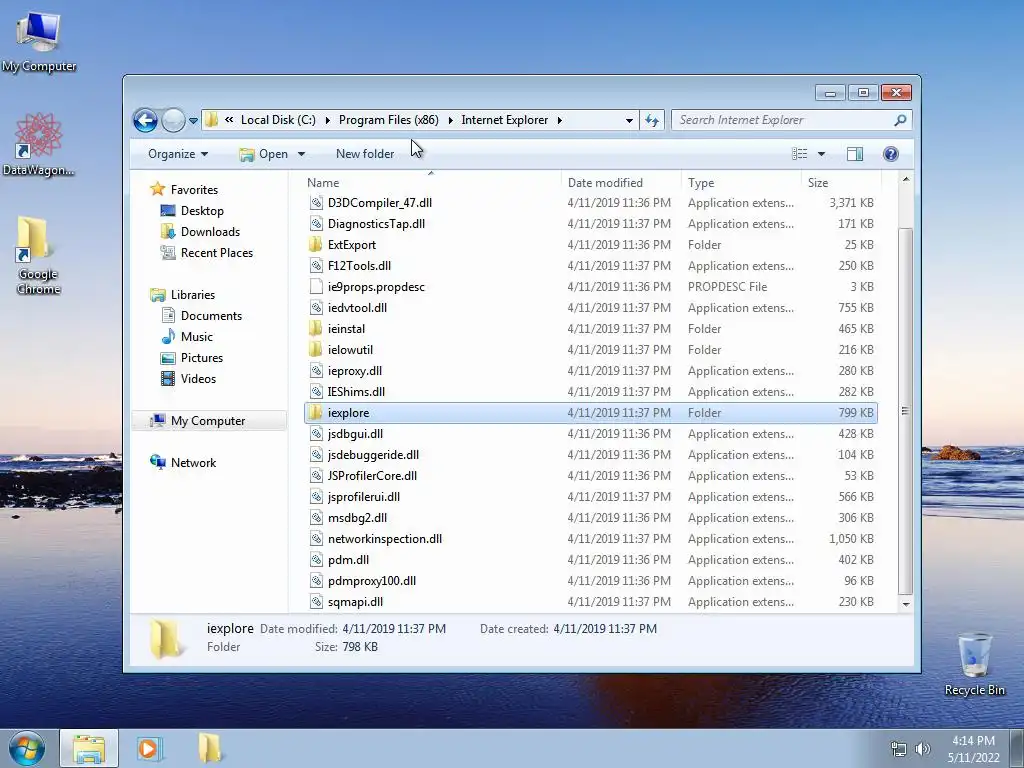
Task: Select Network in navigation pane
Action: point(193,463)
